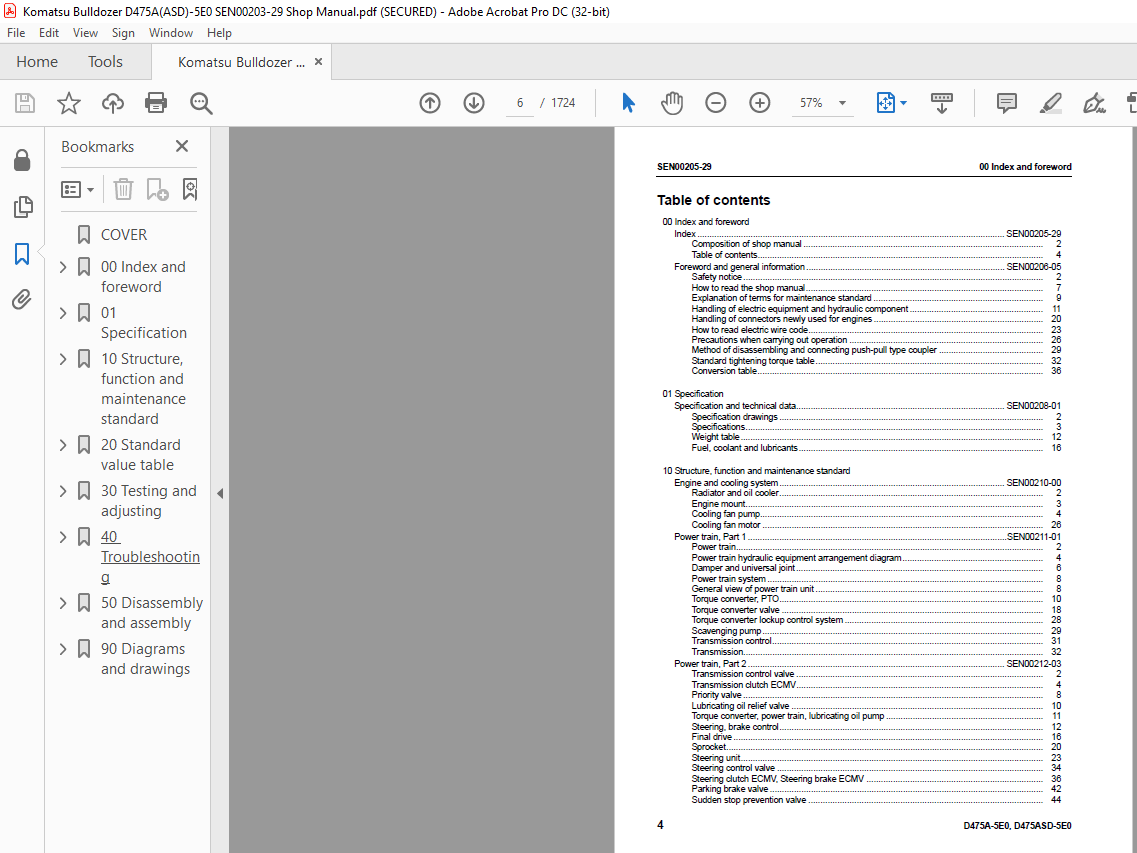This screenshot has height=853, width=1137.
Task: Toggle the Bookmarks panel icon
Action: point(22,254)
